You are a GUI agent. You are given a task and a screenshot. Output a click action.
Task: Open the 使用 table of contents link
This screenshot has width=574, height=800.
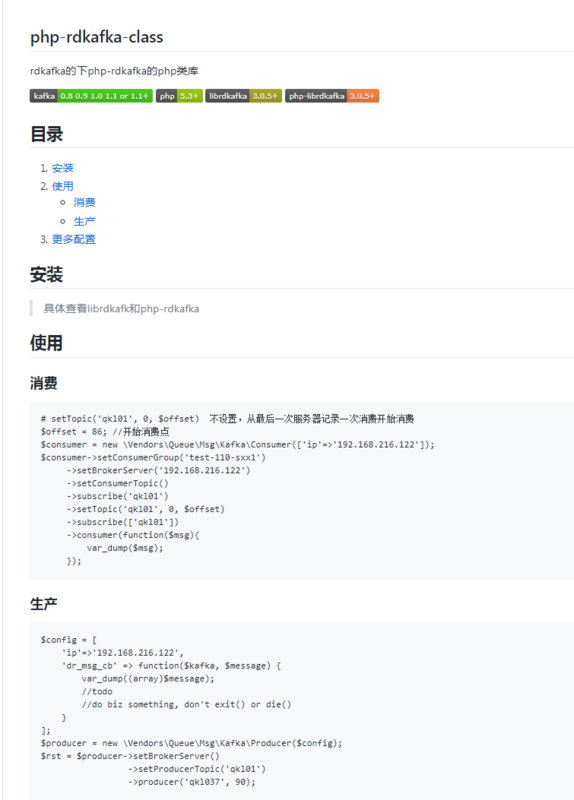[63, 186]
